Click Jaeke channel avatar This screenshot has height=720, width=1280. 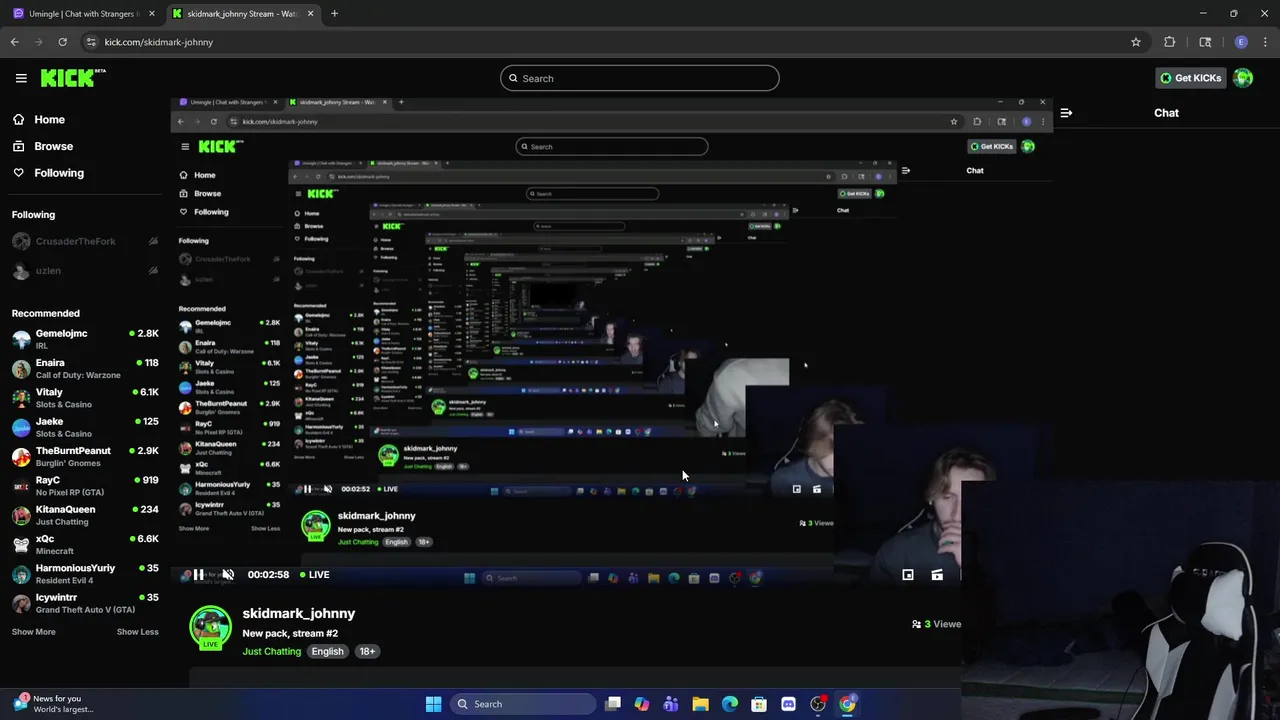(x=21, y=428)
